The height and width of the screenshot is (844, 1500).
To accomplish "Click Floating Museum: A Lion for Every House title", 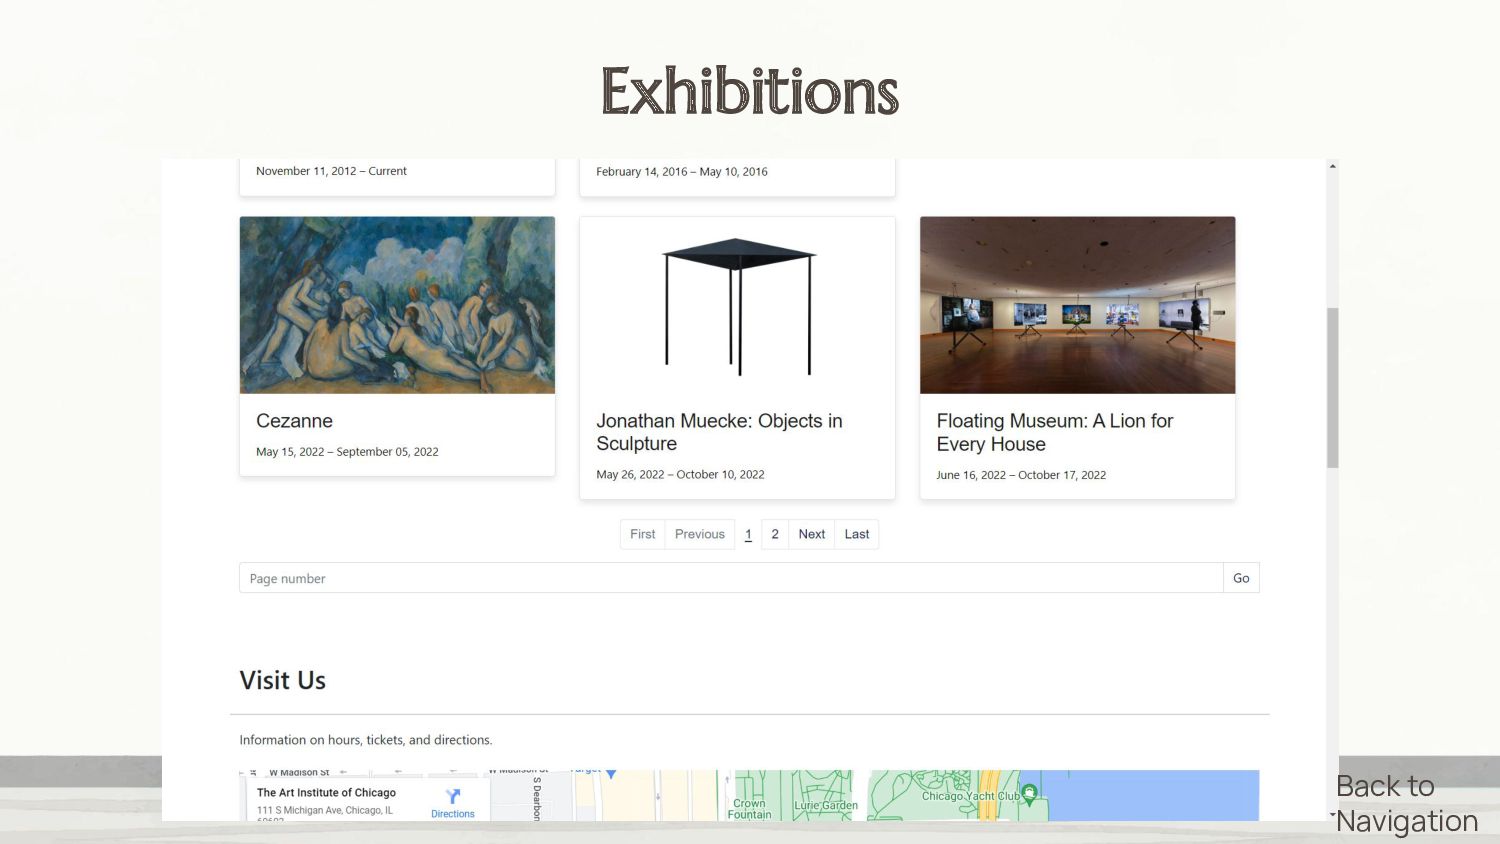I will [1054, 432].
